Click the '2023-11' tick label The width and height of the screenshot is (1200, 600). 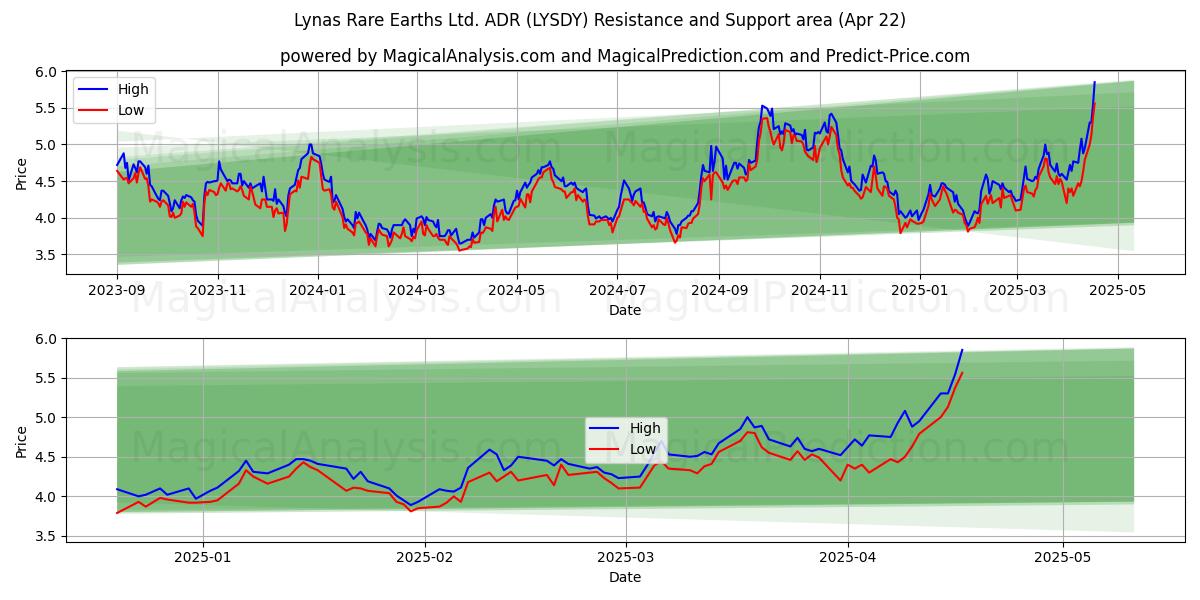[x=218, y=290]
